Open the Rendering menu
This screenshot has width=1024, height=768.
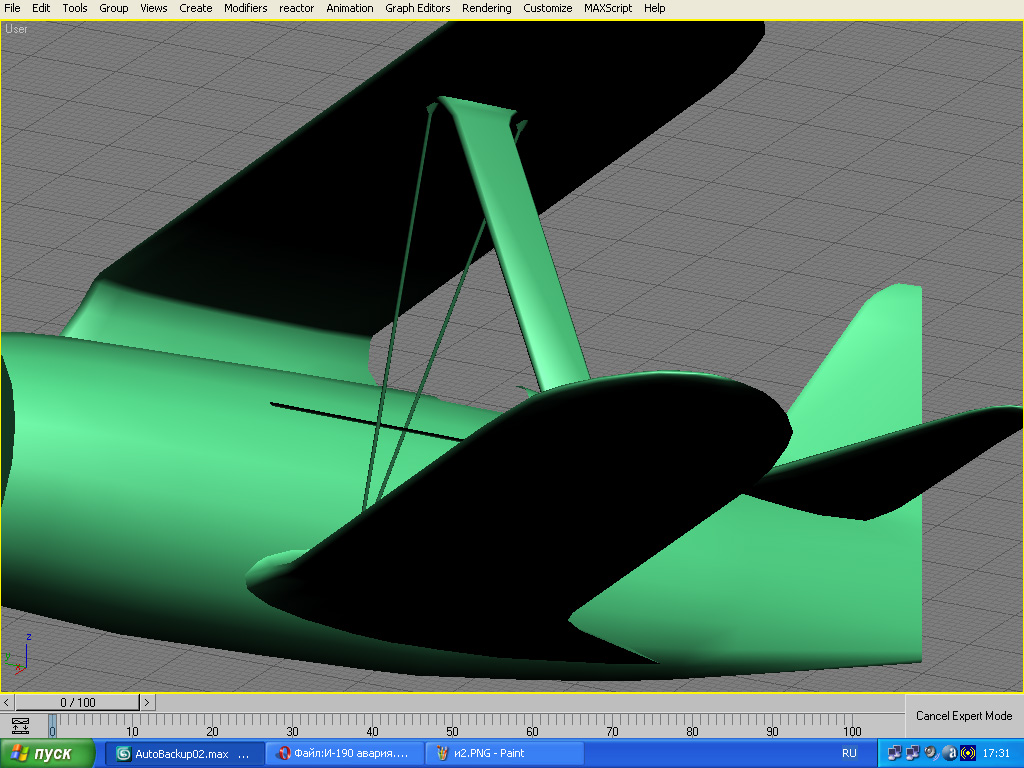(487, 8)
